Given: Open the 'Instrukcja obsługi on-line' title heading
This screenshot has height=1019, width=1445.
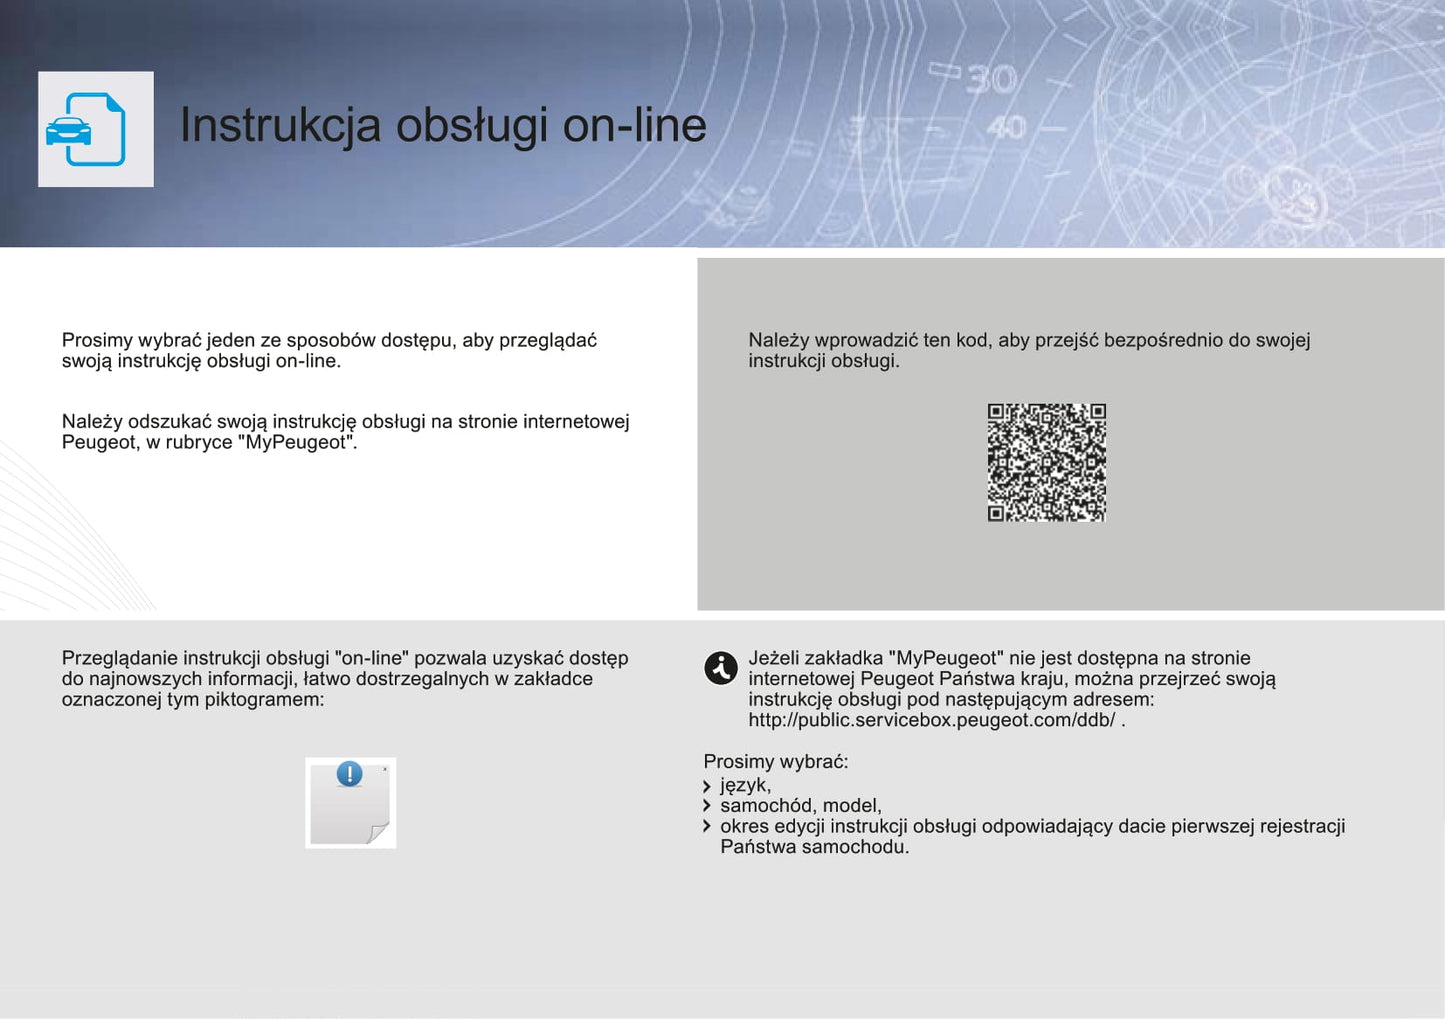Looking at the screenshot, I should 443,124.
